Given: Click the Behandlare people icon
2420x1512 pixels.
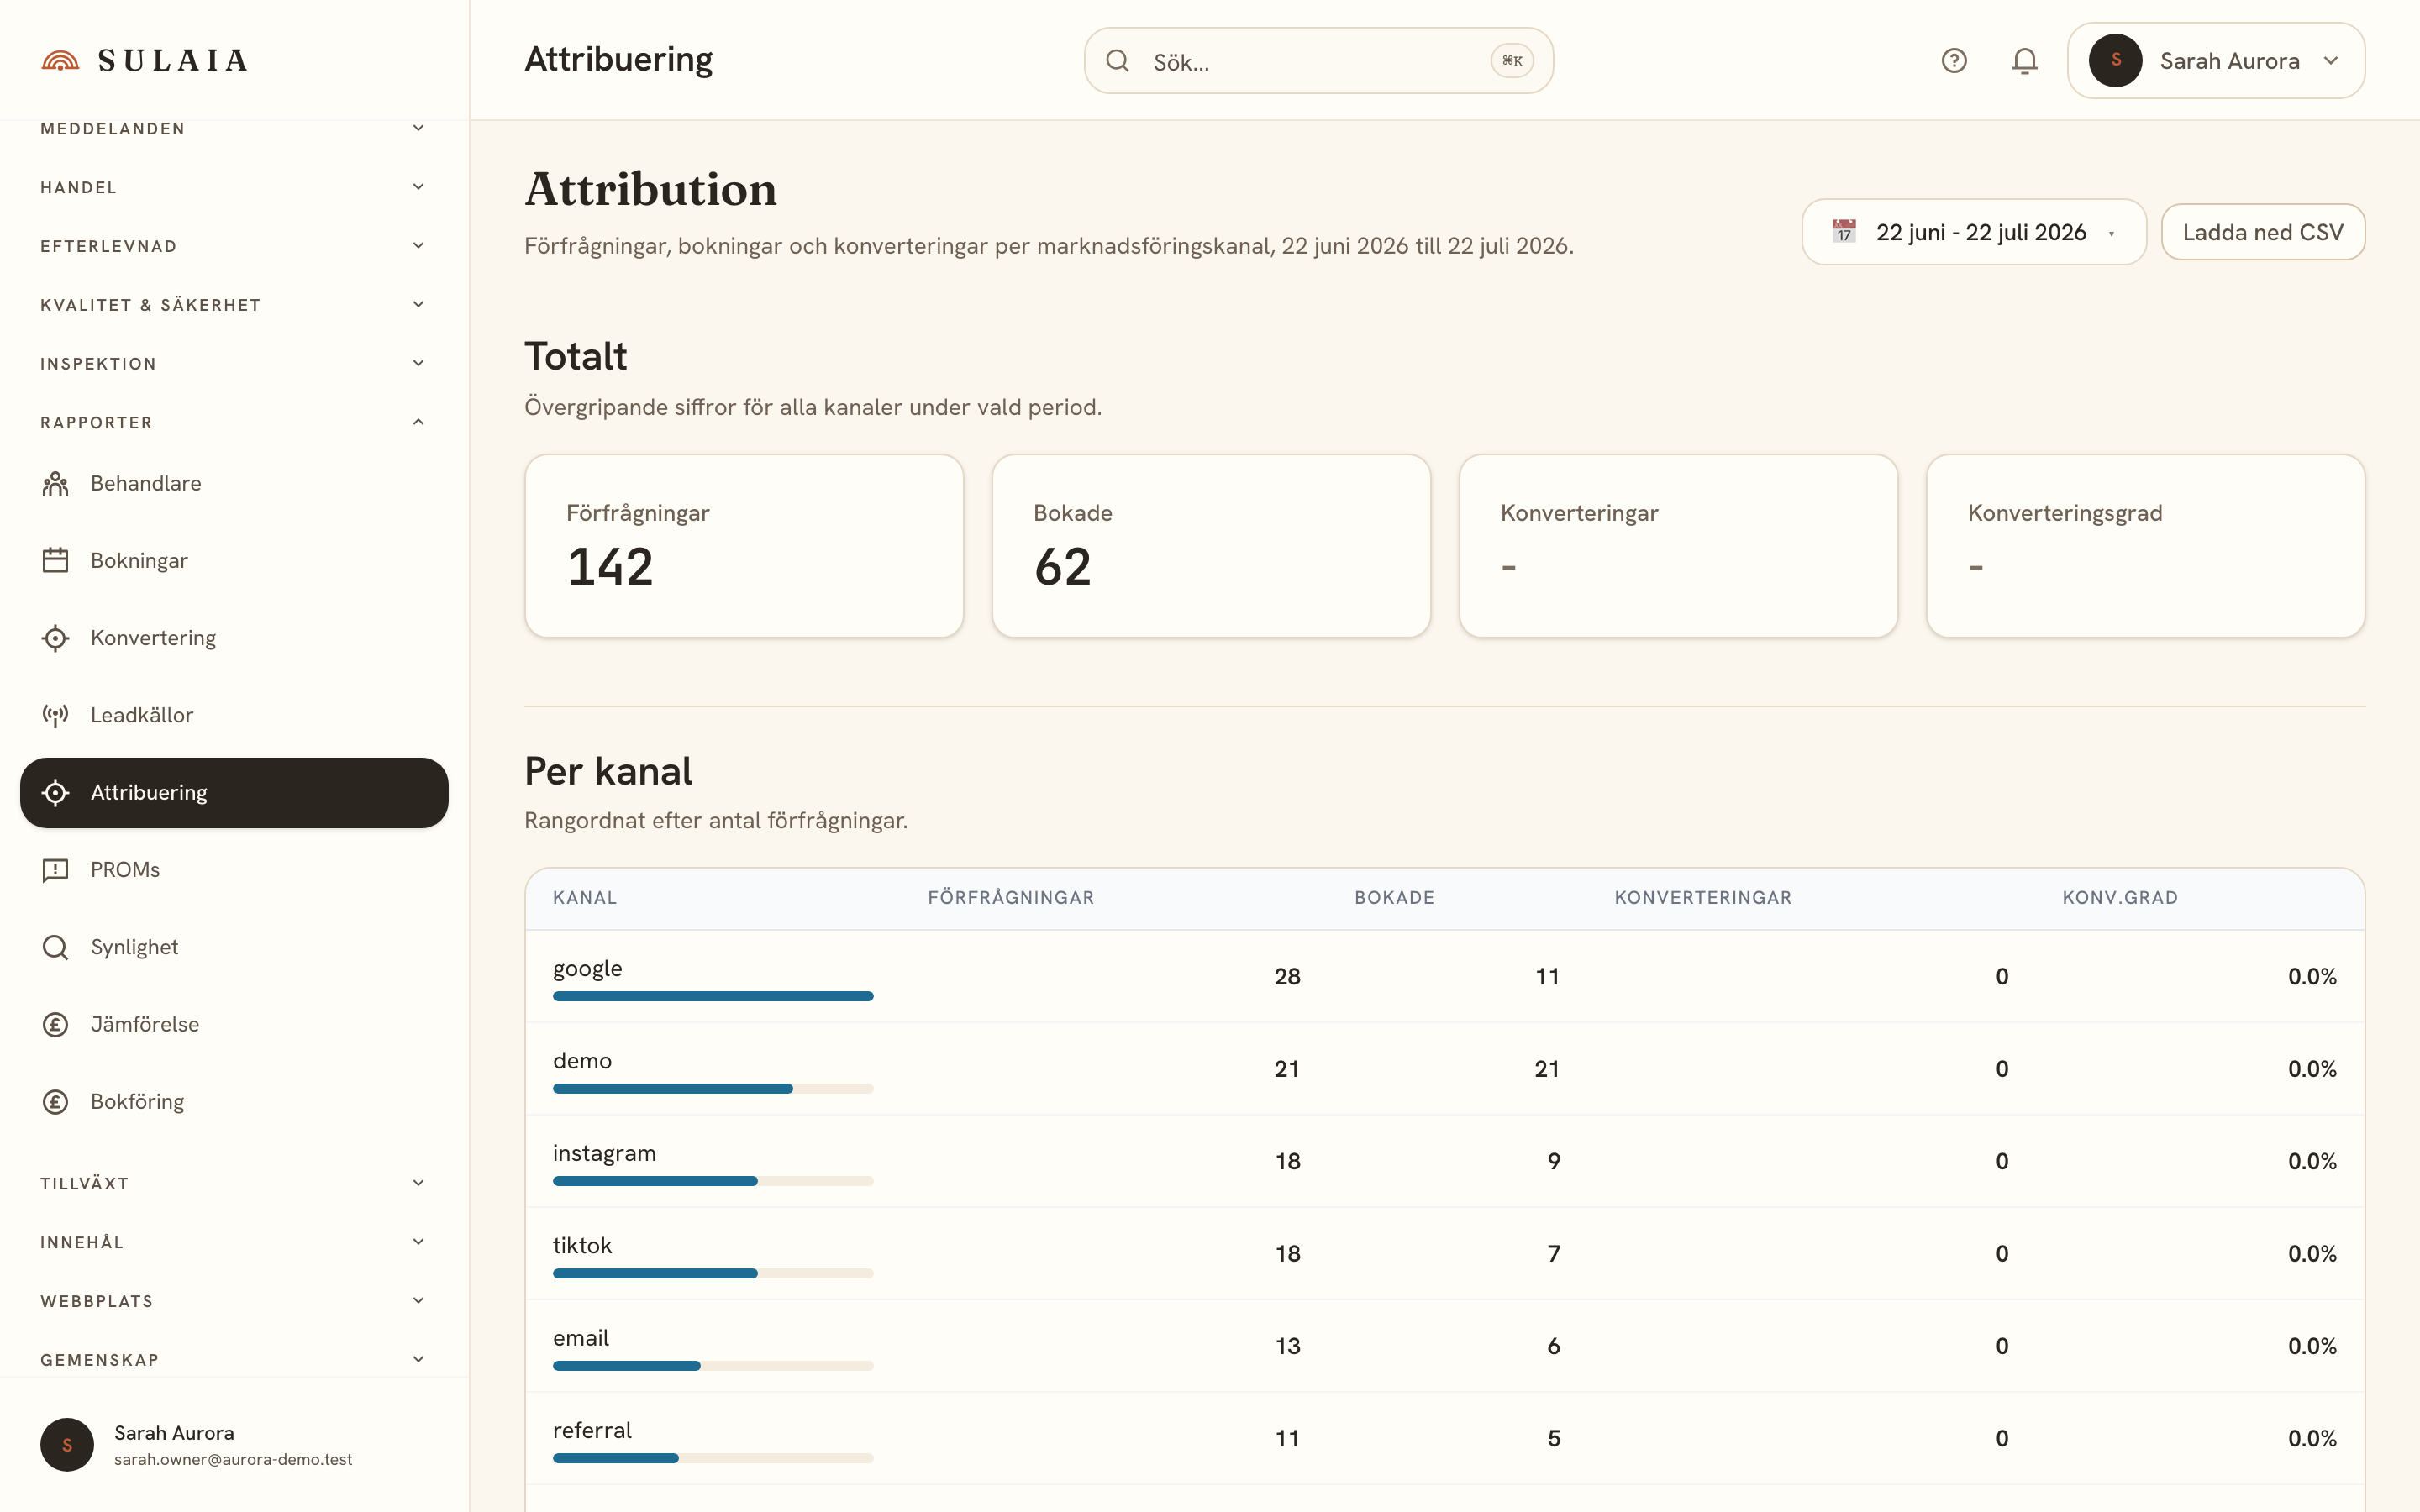Looking at the screenshot, I should (55, 484).
